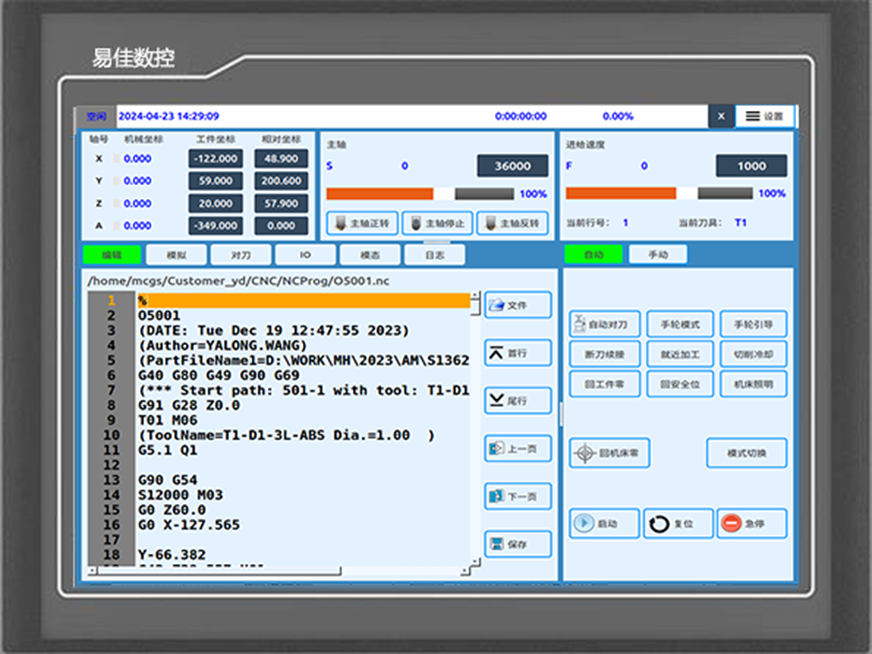
Task: Toggle cutting coolant (切削冷却)
Action: [753, 354]
